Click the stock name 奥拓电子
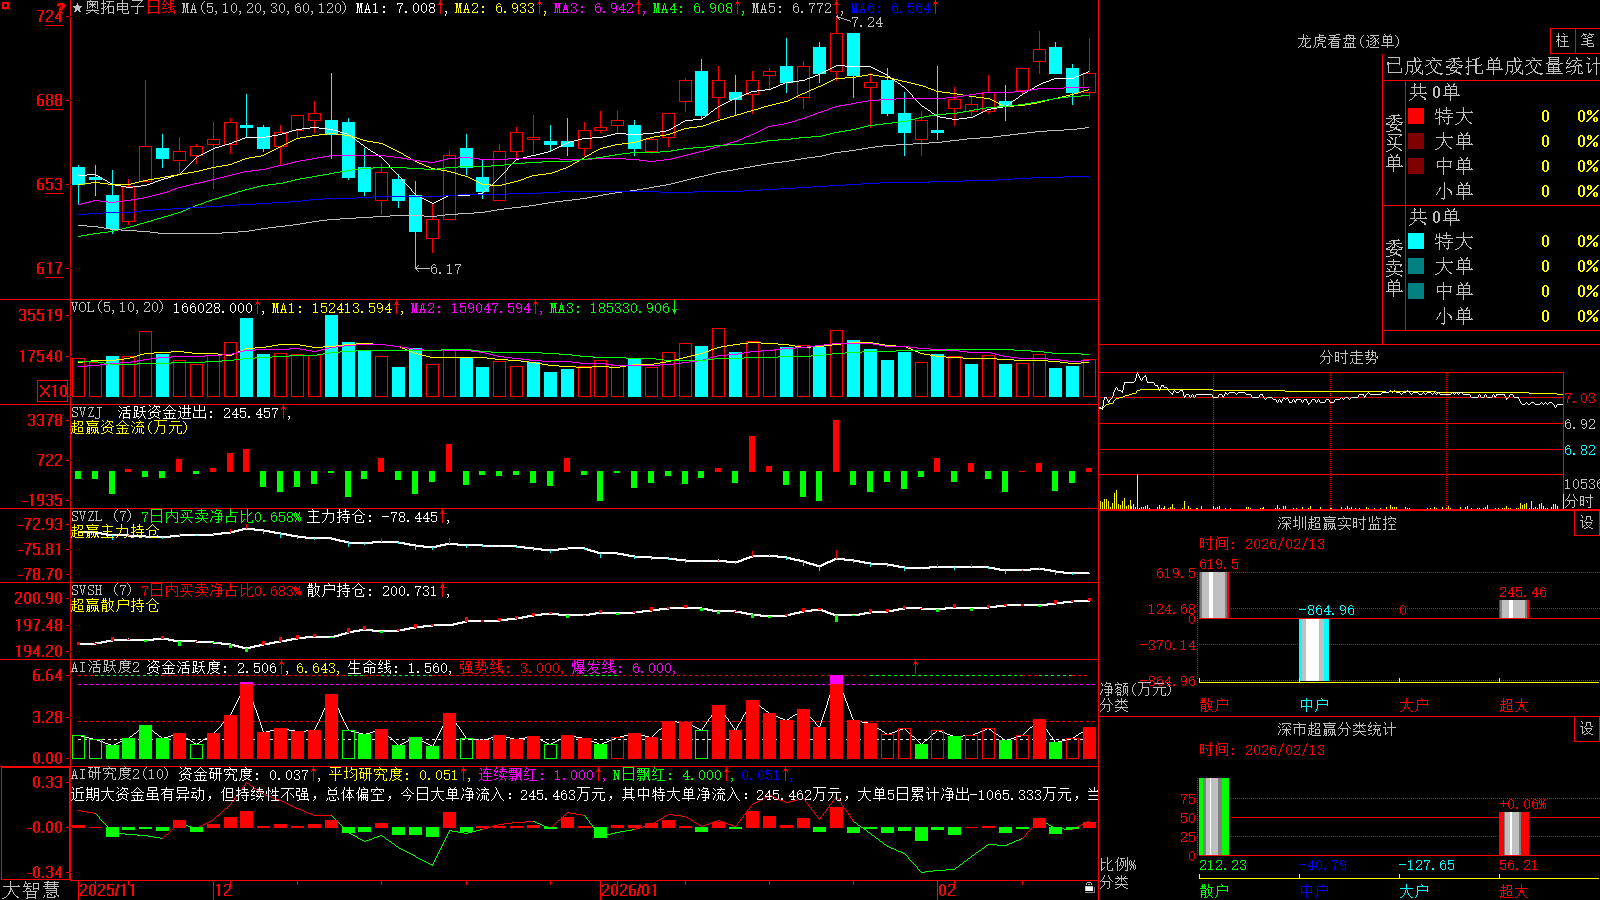1600x900 pixels. 115,8
